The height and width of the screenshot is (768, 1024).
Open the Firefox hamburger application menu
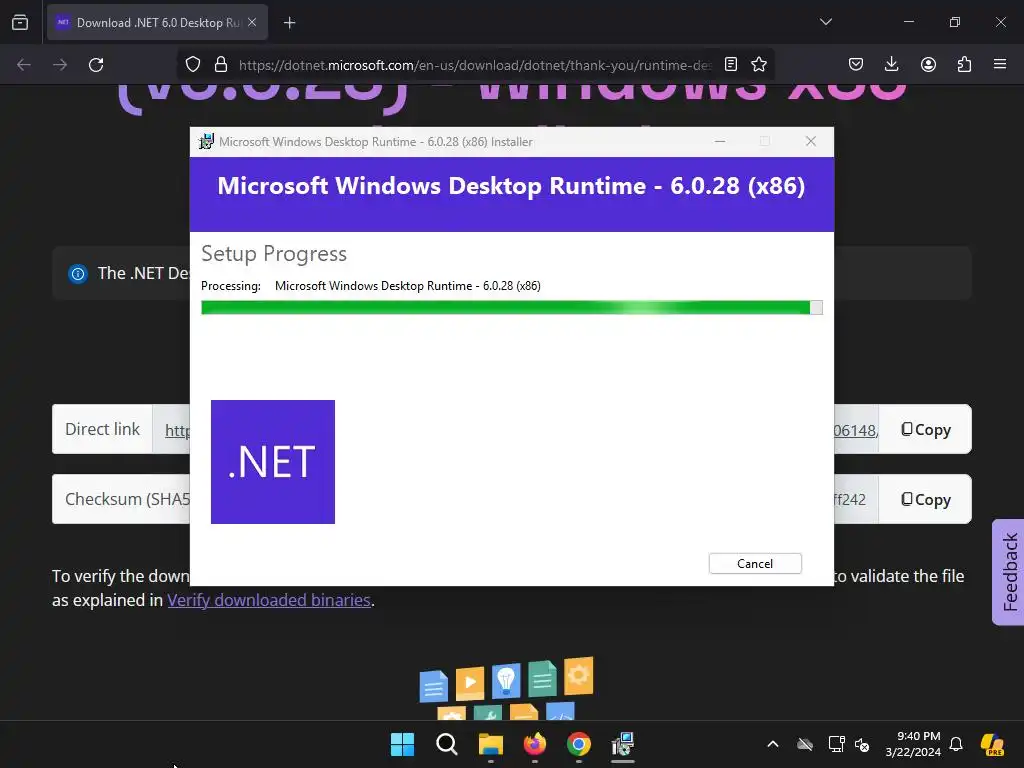tap(1000, 65)
